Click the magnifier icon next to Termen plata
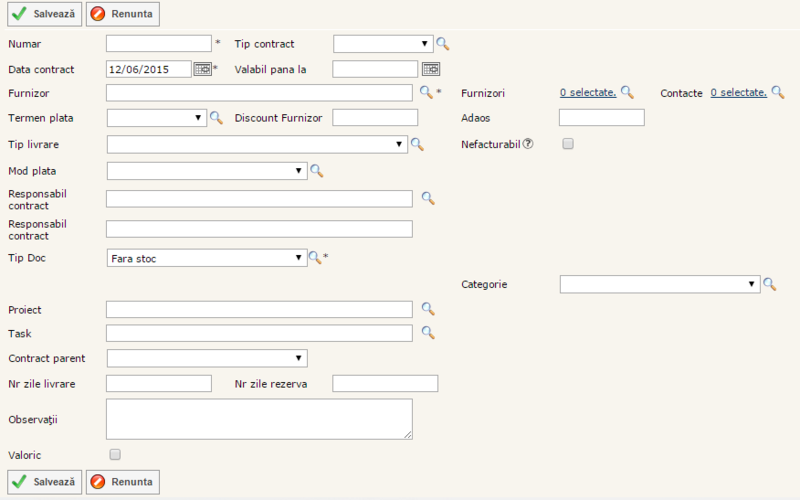 [215, 118]
